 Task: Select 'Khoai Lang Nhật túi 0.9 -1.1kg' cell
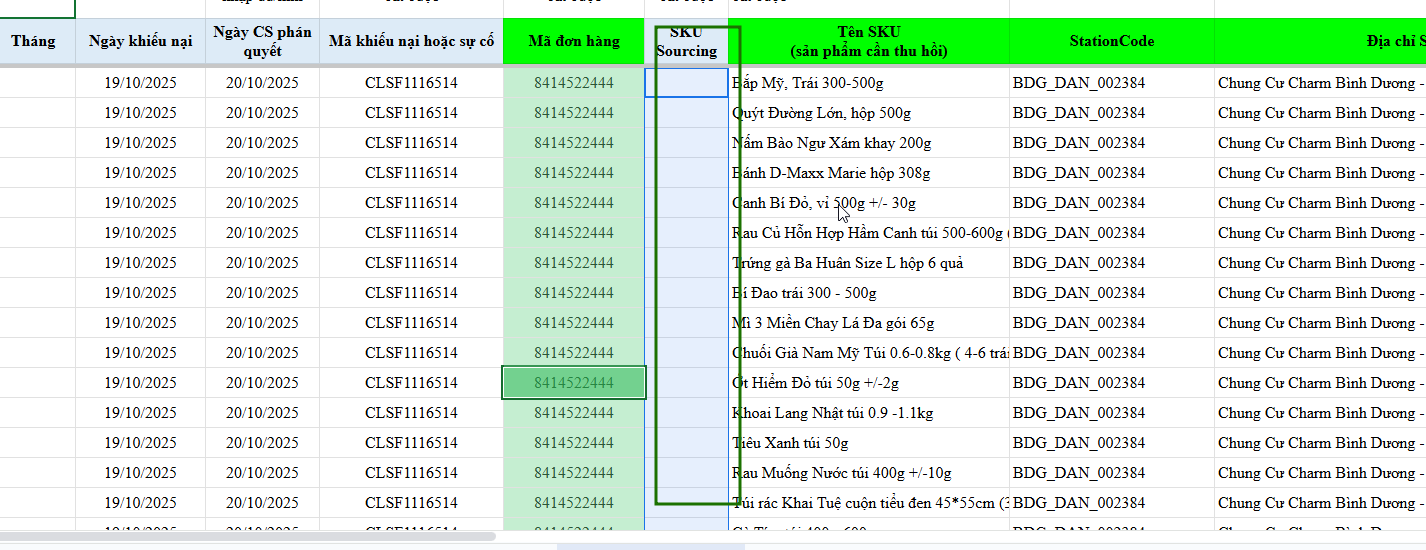pos(869,413)
